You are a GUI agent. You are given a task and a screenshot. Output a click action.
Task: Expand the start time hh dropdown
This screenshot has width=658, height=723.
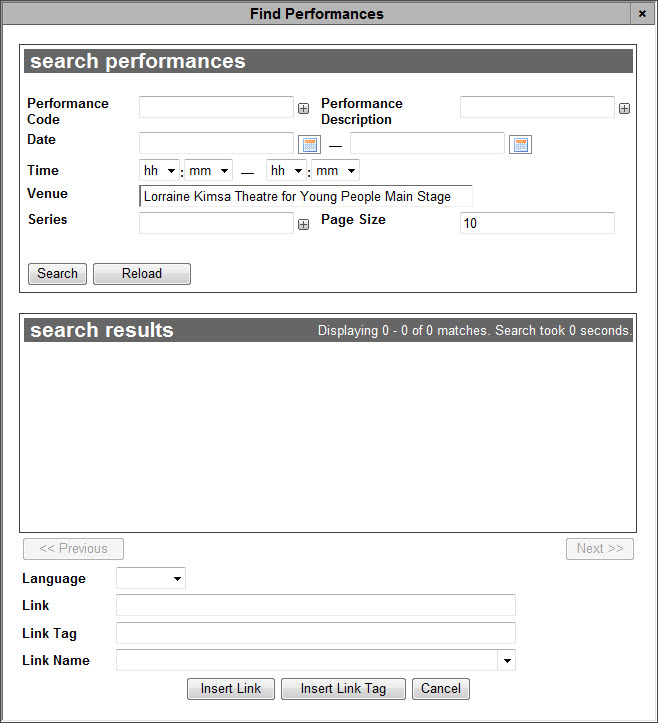pyautogui.click(x=159, y=171)
